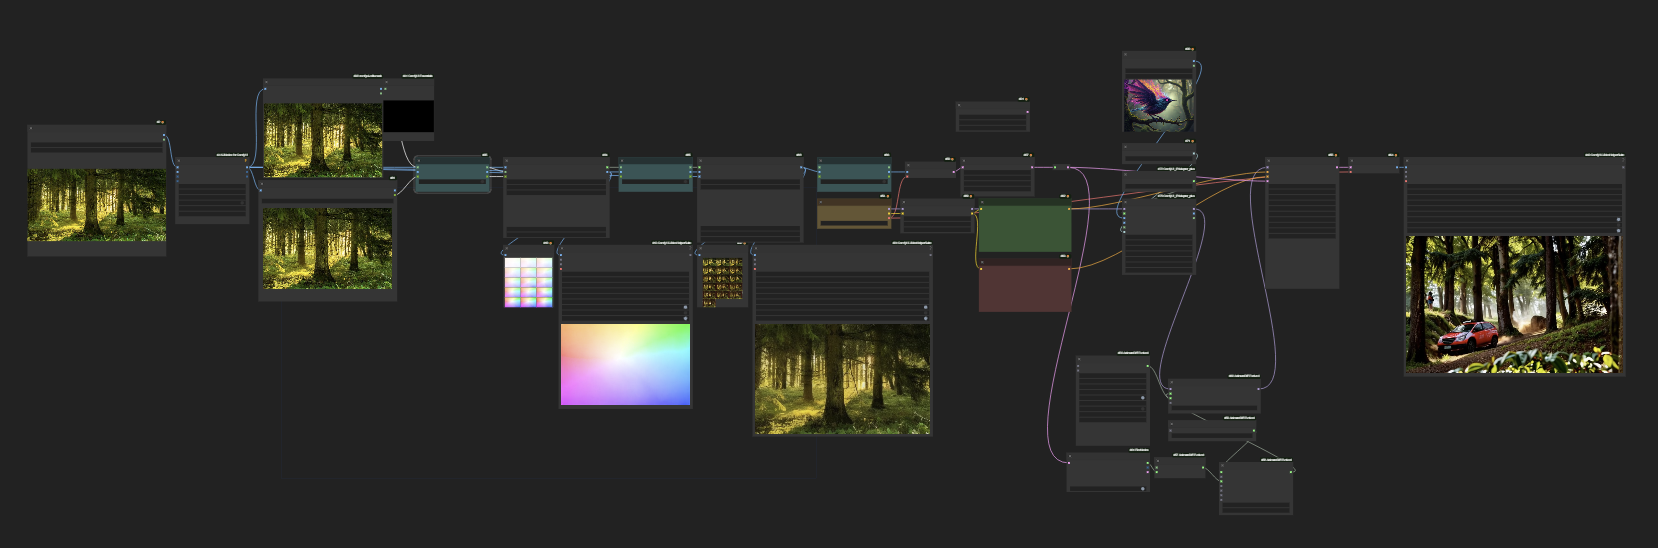
Task: Select the dark red colored node
Action: pyautogui.click(x=1024, y=285)
